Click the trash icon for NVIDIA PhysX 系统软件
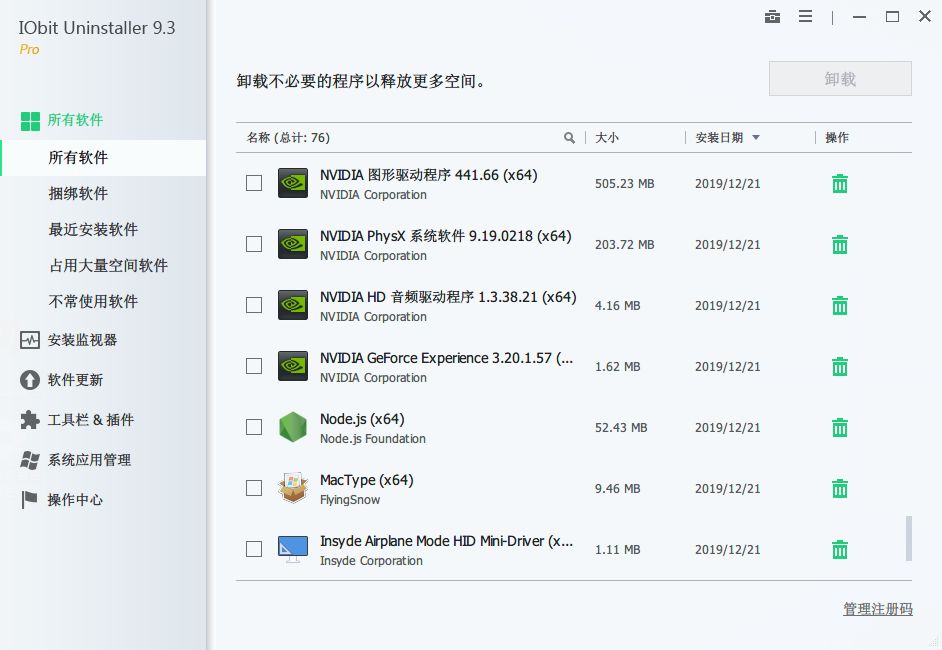 click(839, 245)
